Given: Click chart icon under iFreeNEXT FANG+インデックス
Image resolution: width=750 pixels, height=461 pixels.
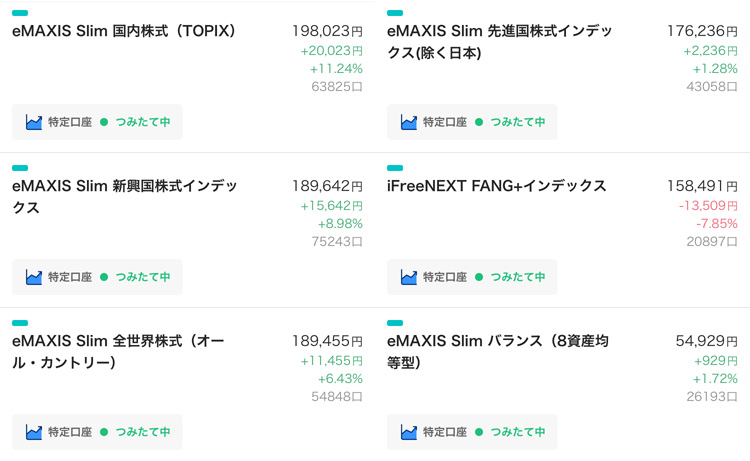Looking at the screenshot, I should click(x=409, y=277).
